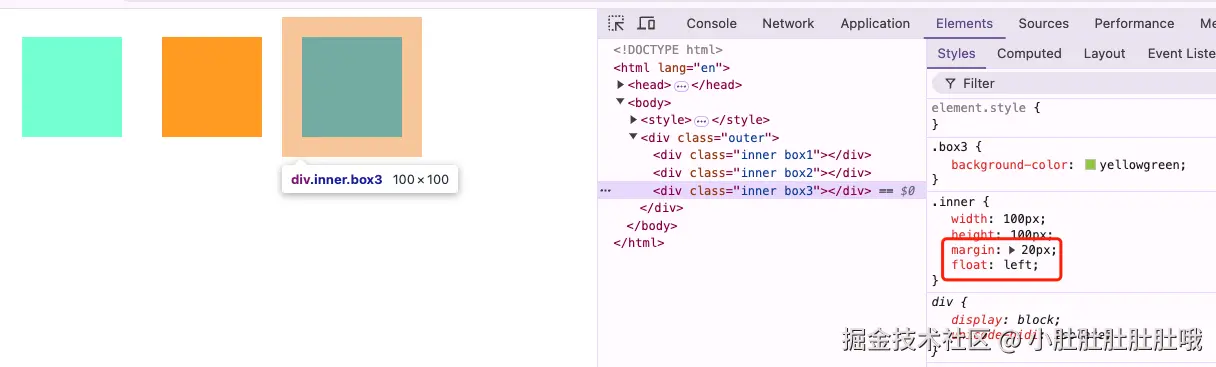Viewport: 1216px width, 367px height.
Task: Collapse the div class outer node
Action: click(634, 137)
